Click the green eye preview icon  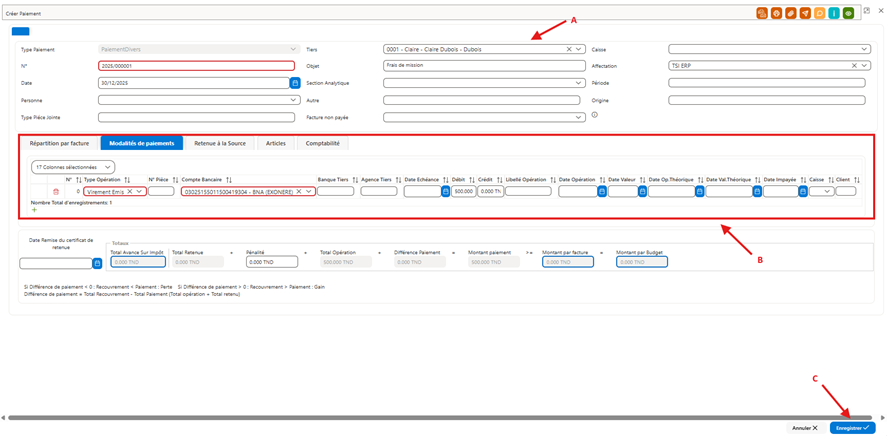tap(848, 13)
